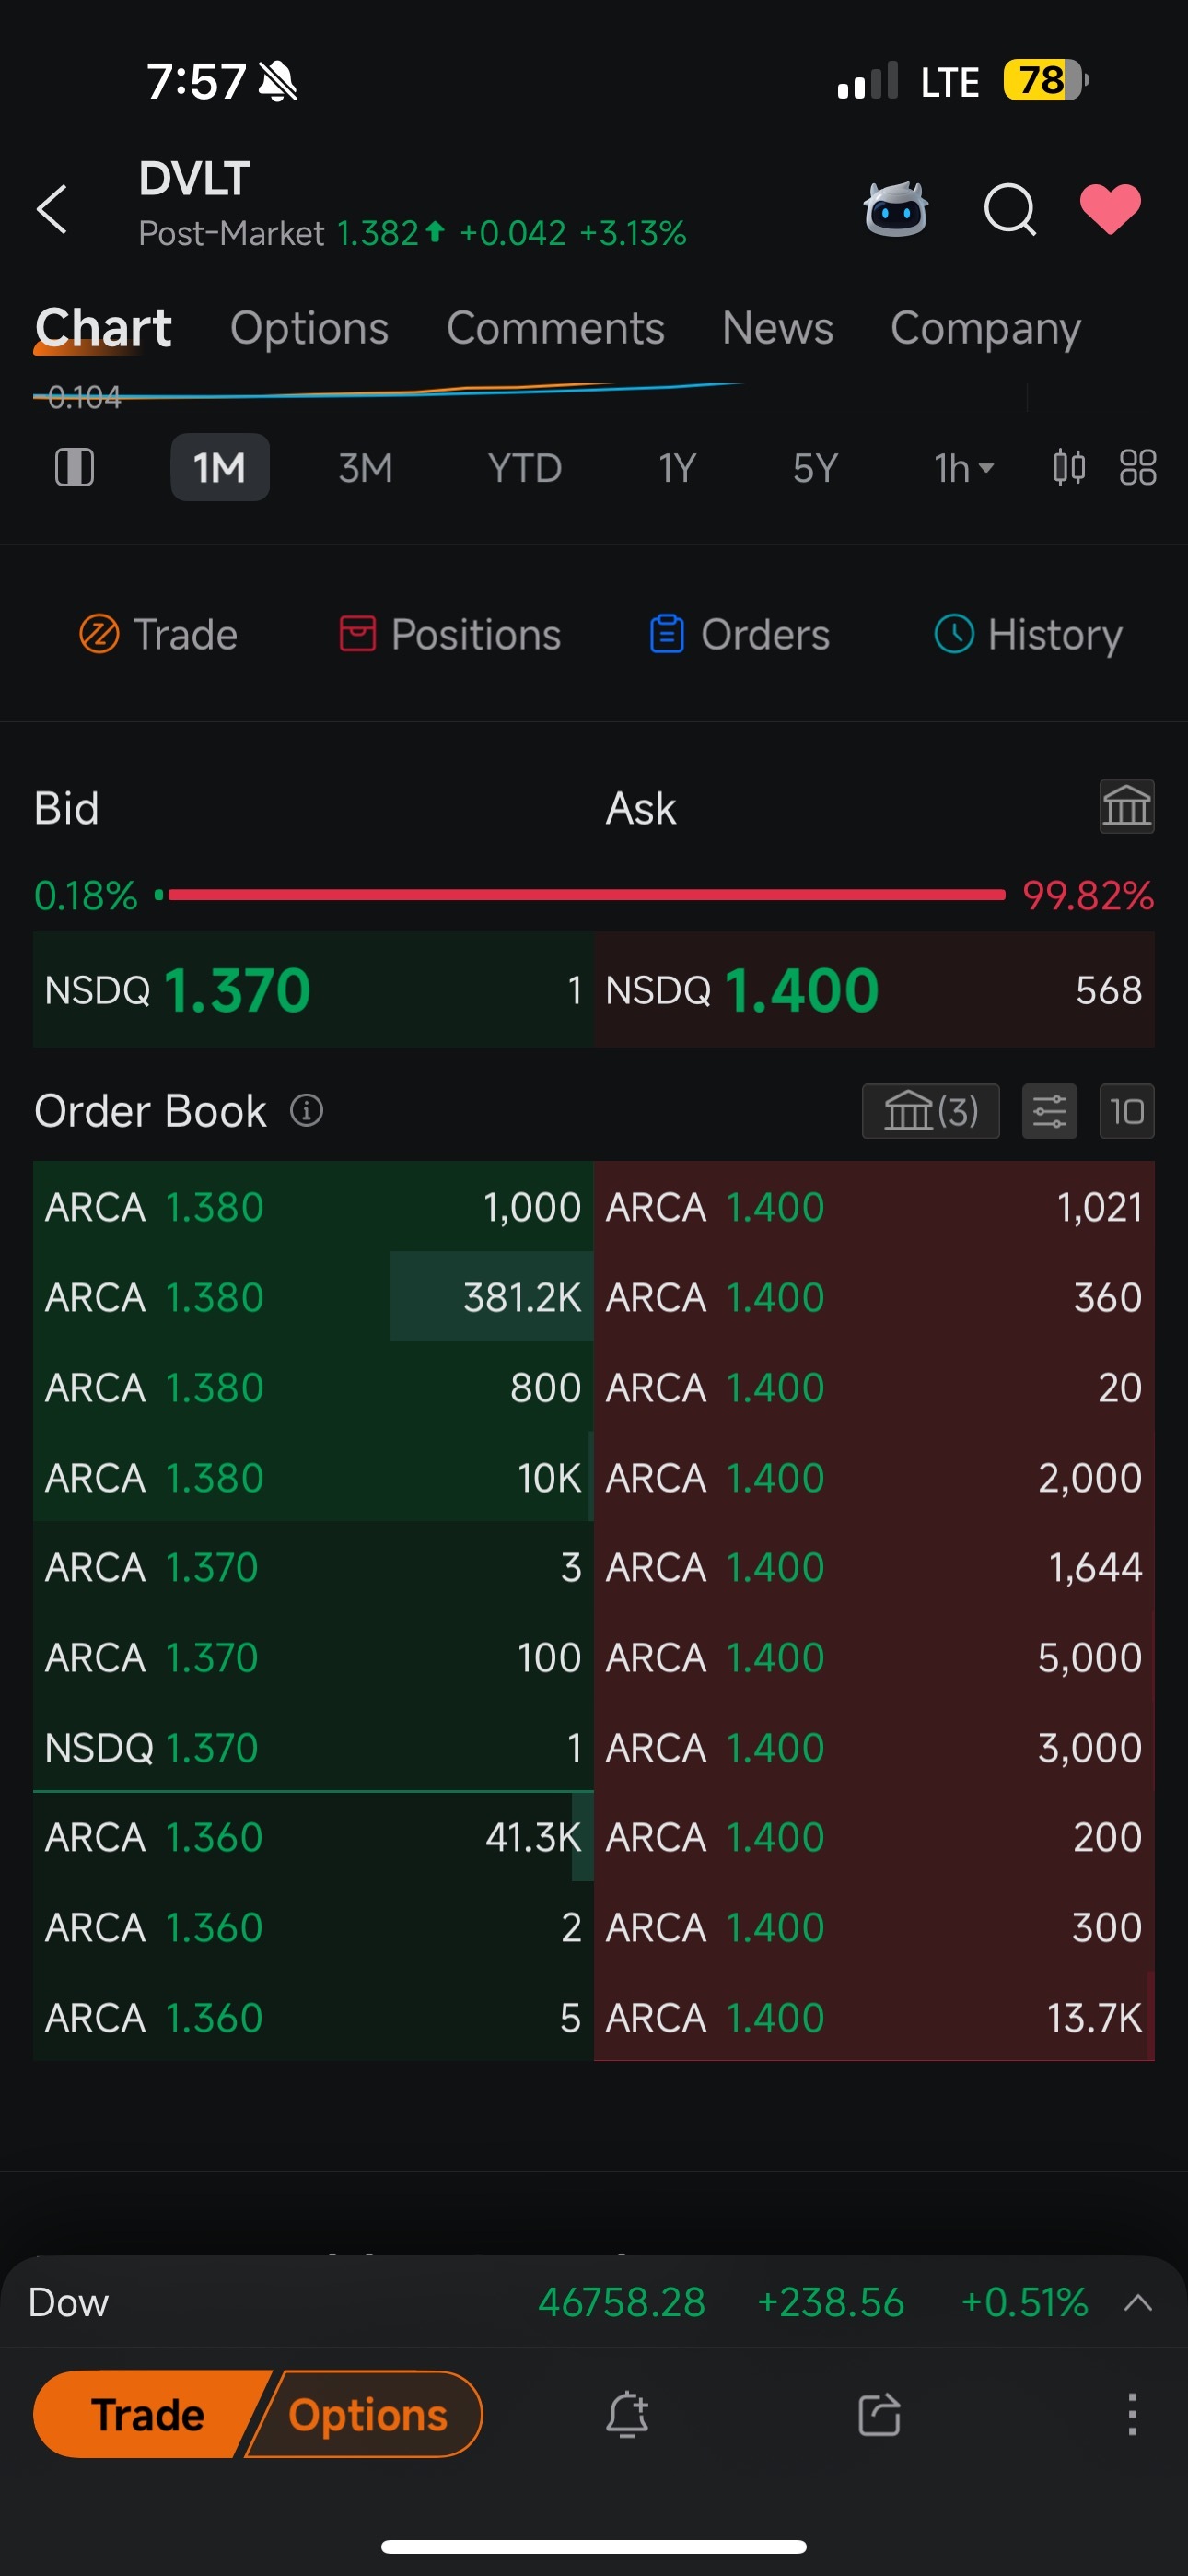Screen dimensions: 1188x2576
Task: Switch to the Options tab
Action: pyautogui.click(x=309, y=328)
